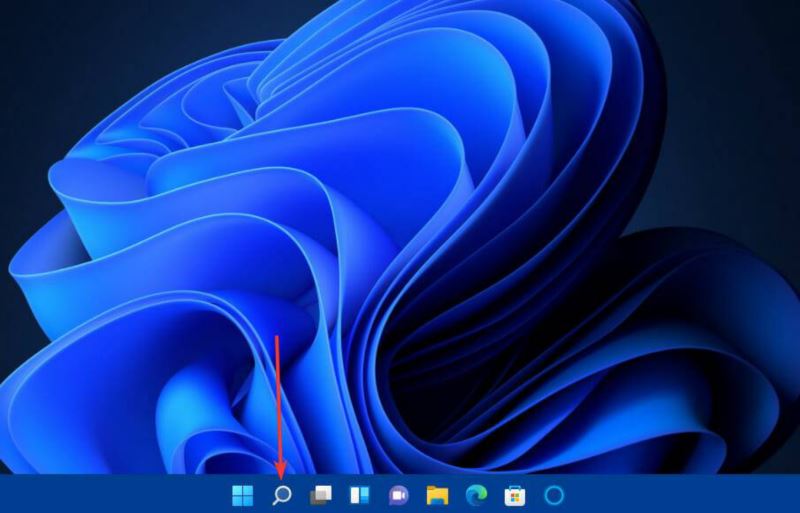Open the Windows Start menu
The height and width of the screenshot is (513, 800).
(x=242, y=495)
